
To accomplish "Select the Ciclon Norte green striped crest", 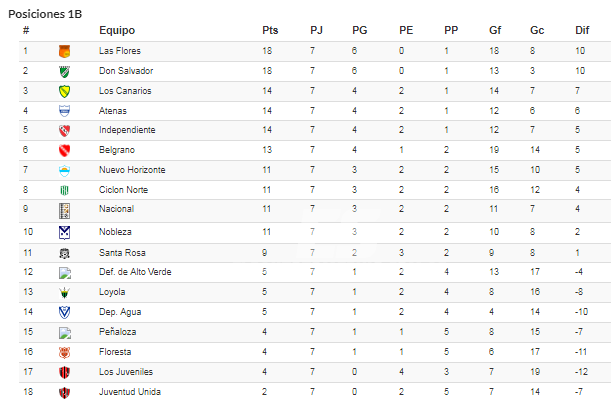I will coord(64,190).
